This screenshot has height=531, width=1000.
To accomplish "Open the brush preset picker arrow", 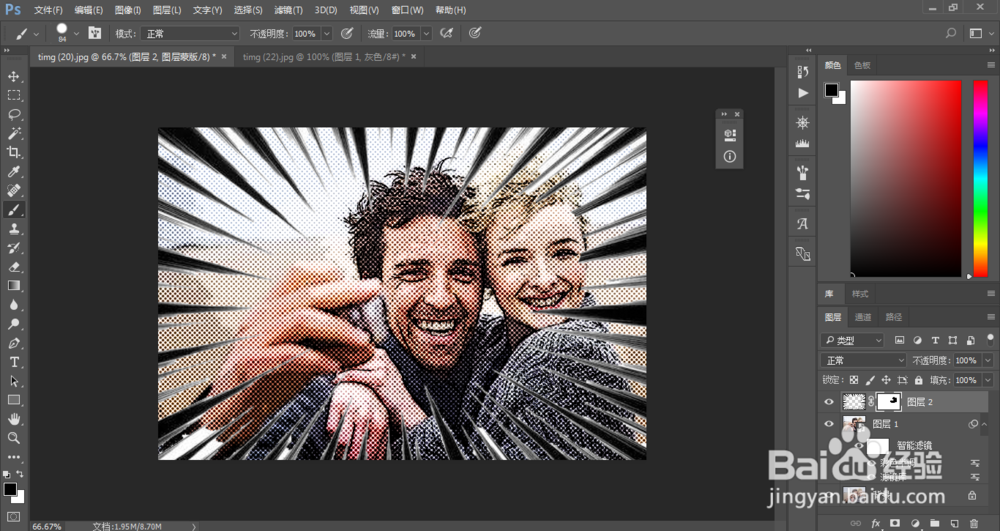I will 77,34.
